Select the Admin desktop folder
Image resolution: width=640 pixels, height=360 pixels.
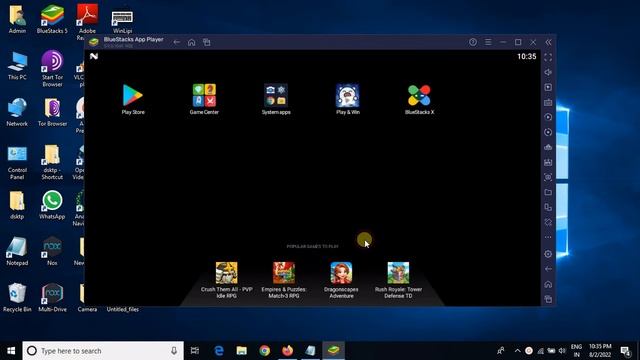click(17, 19)
